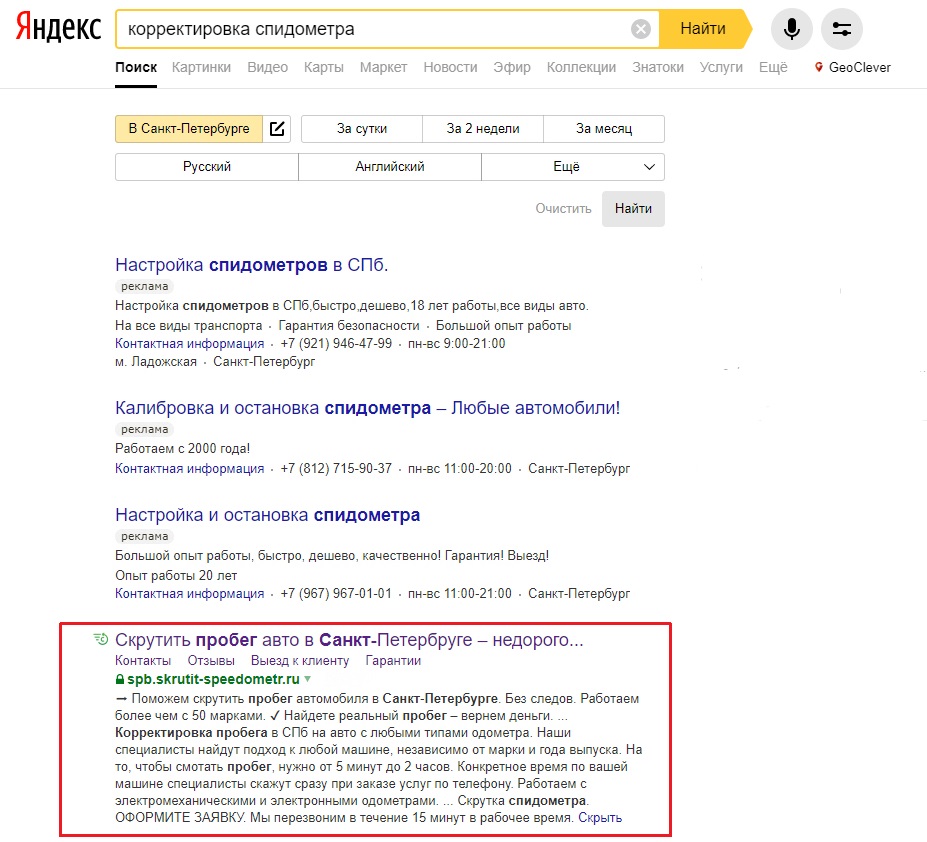Select the За месяц time filter
The width and height of the screenshot is (927, 842).
(603, 128)
